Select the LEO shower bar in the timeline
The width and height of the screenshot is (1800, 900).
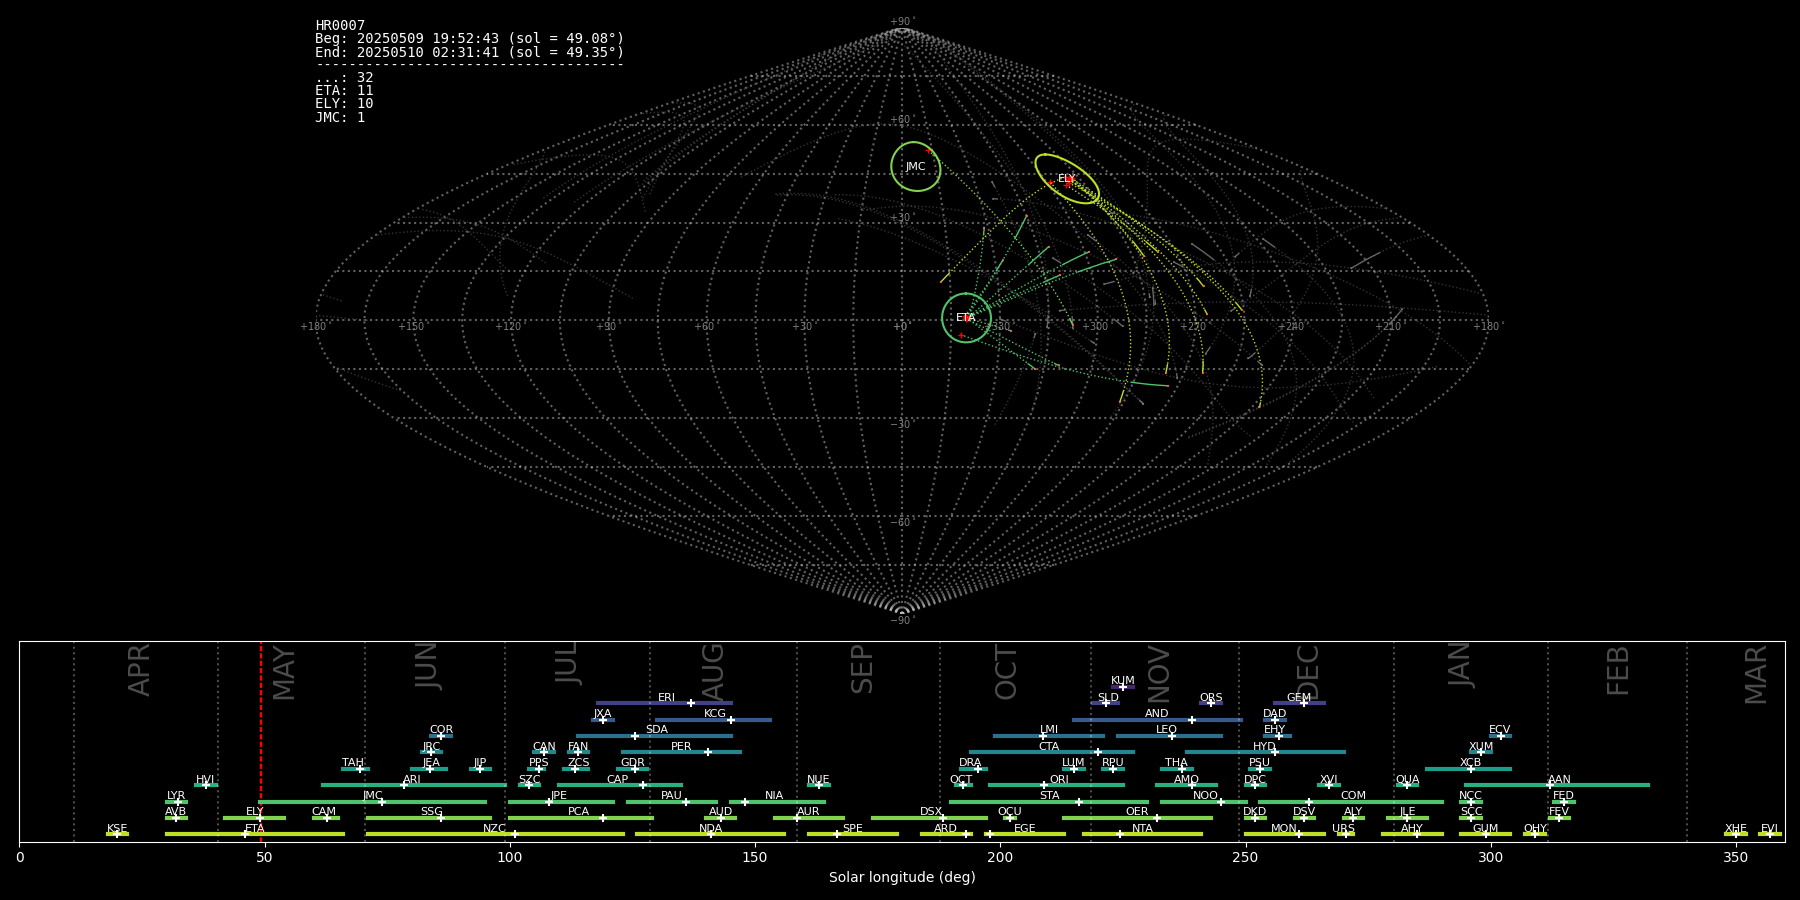[1169, 736]
